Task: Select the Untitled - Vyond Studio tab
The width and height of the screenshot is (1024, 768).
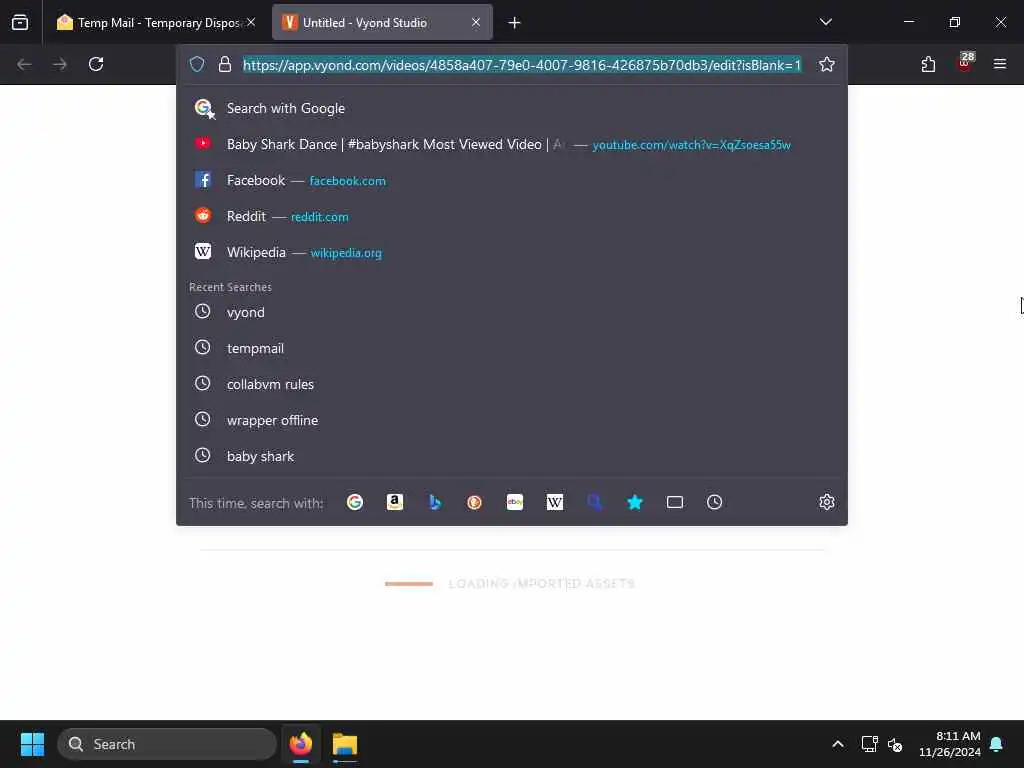Action: [x=382, y=22]
